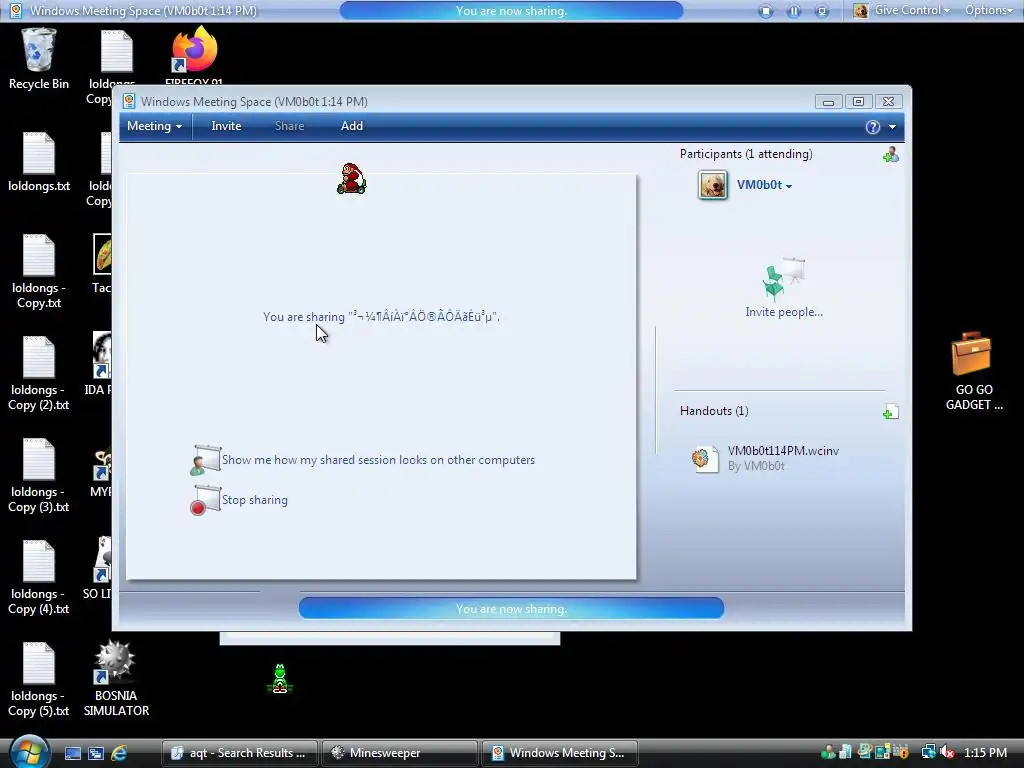Click the VM0b0t participant avatar
This screenshot has height=768, width=1024.
[712, 185]
